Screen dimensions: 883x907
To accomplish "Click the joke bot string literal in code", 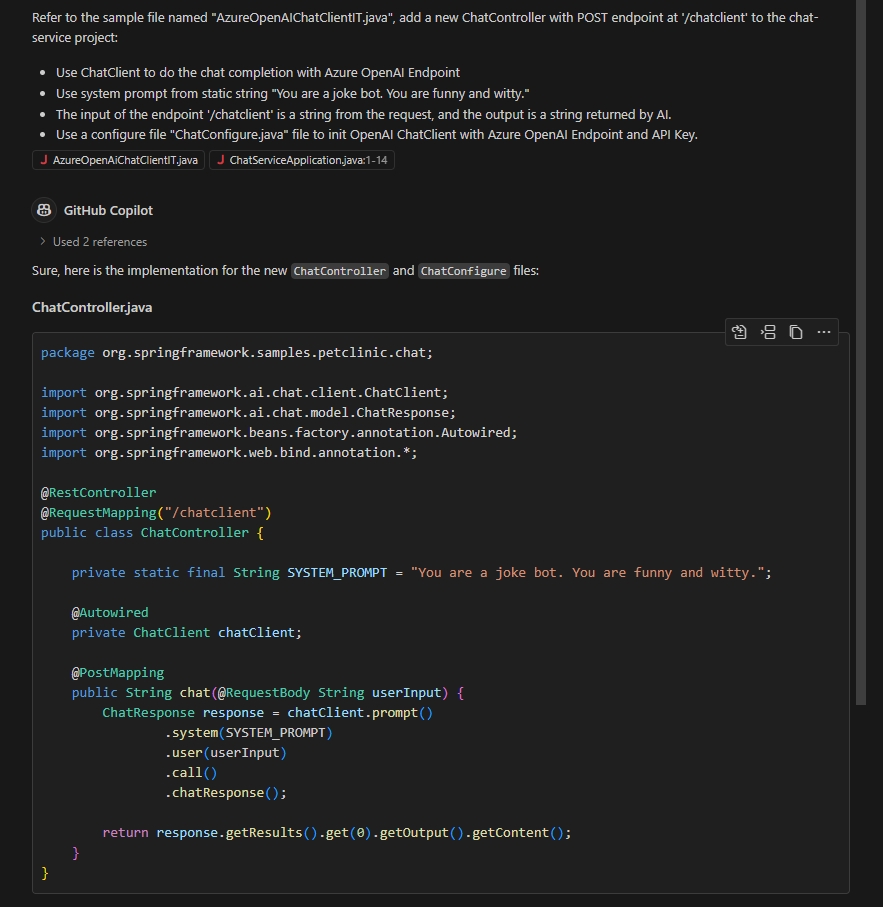I will [588, 573].
